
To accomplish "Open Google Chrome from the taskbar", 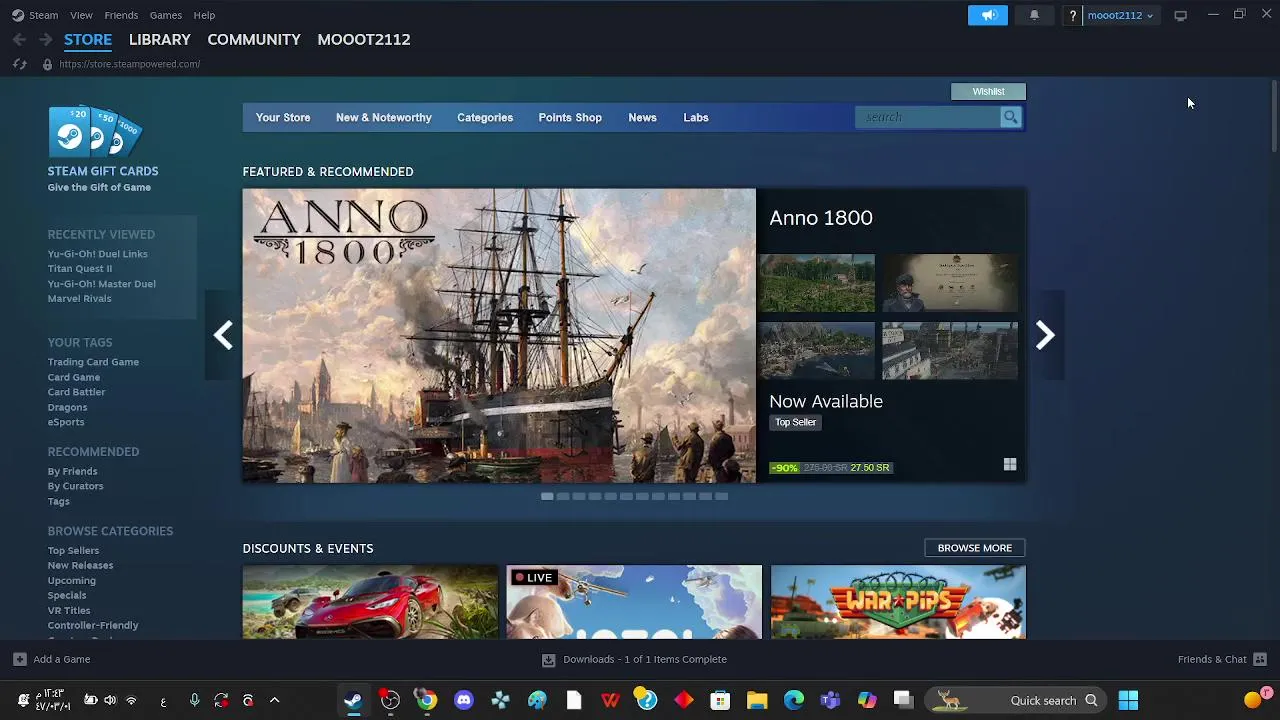I will point(427,700).
